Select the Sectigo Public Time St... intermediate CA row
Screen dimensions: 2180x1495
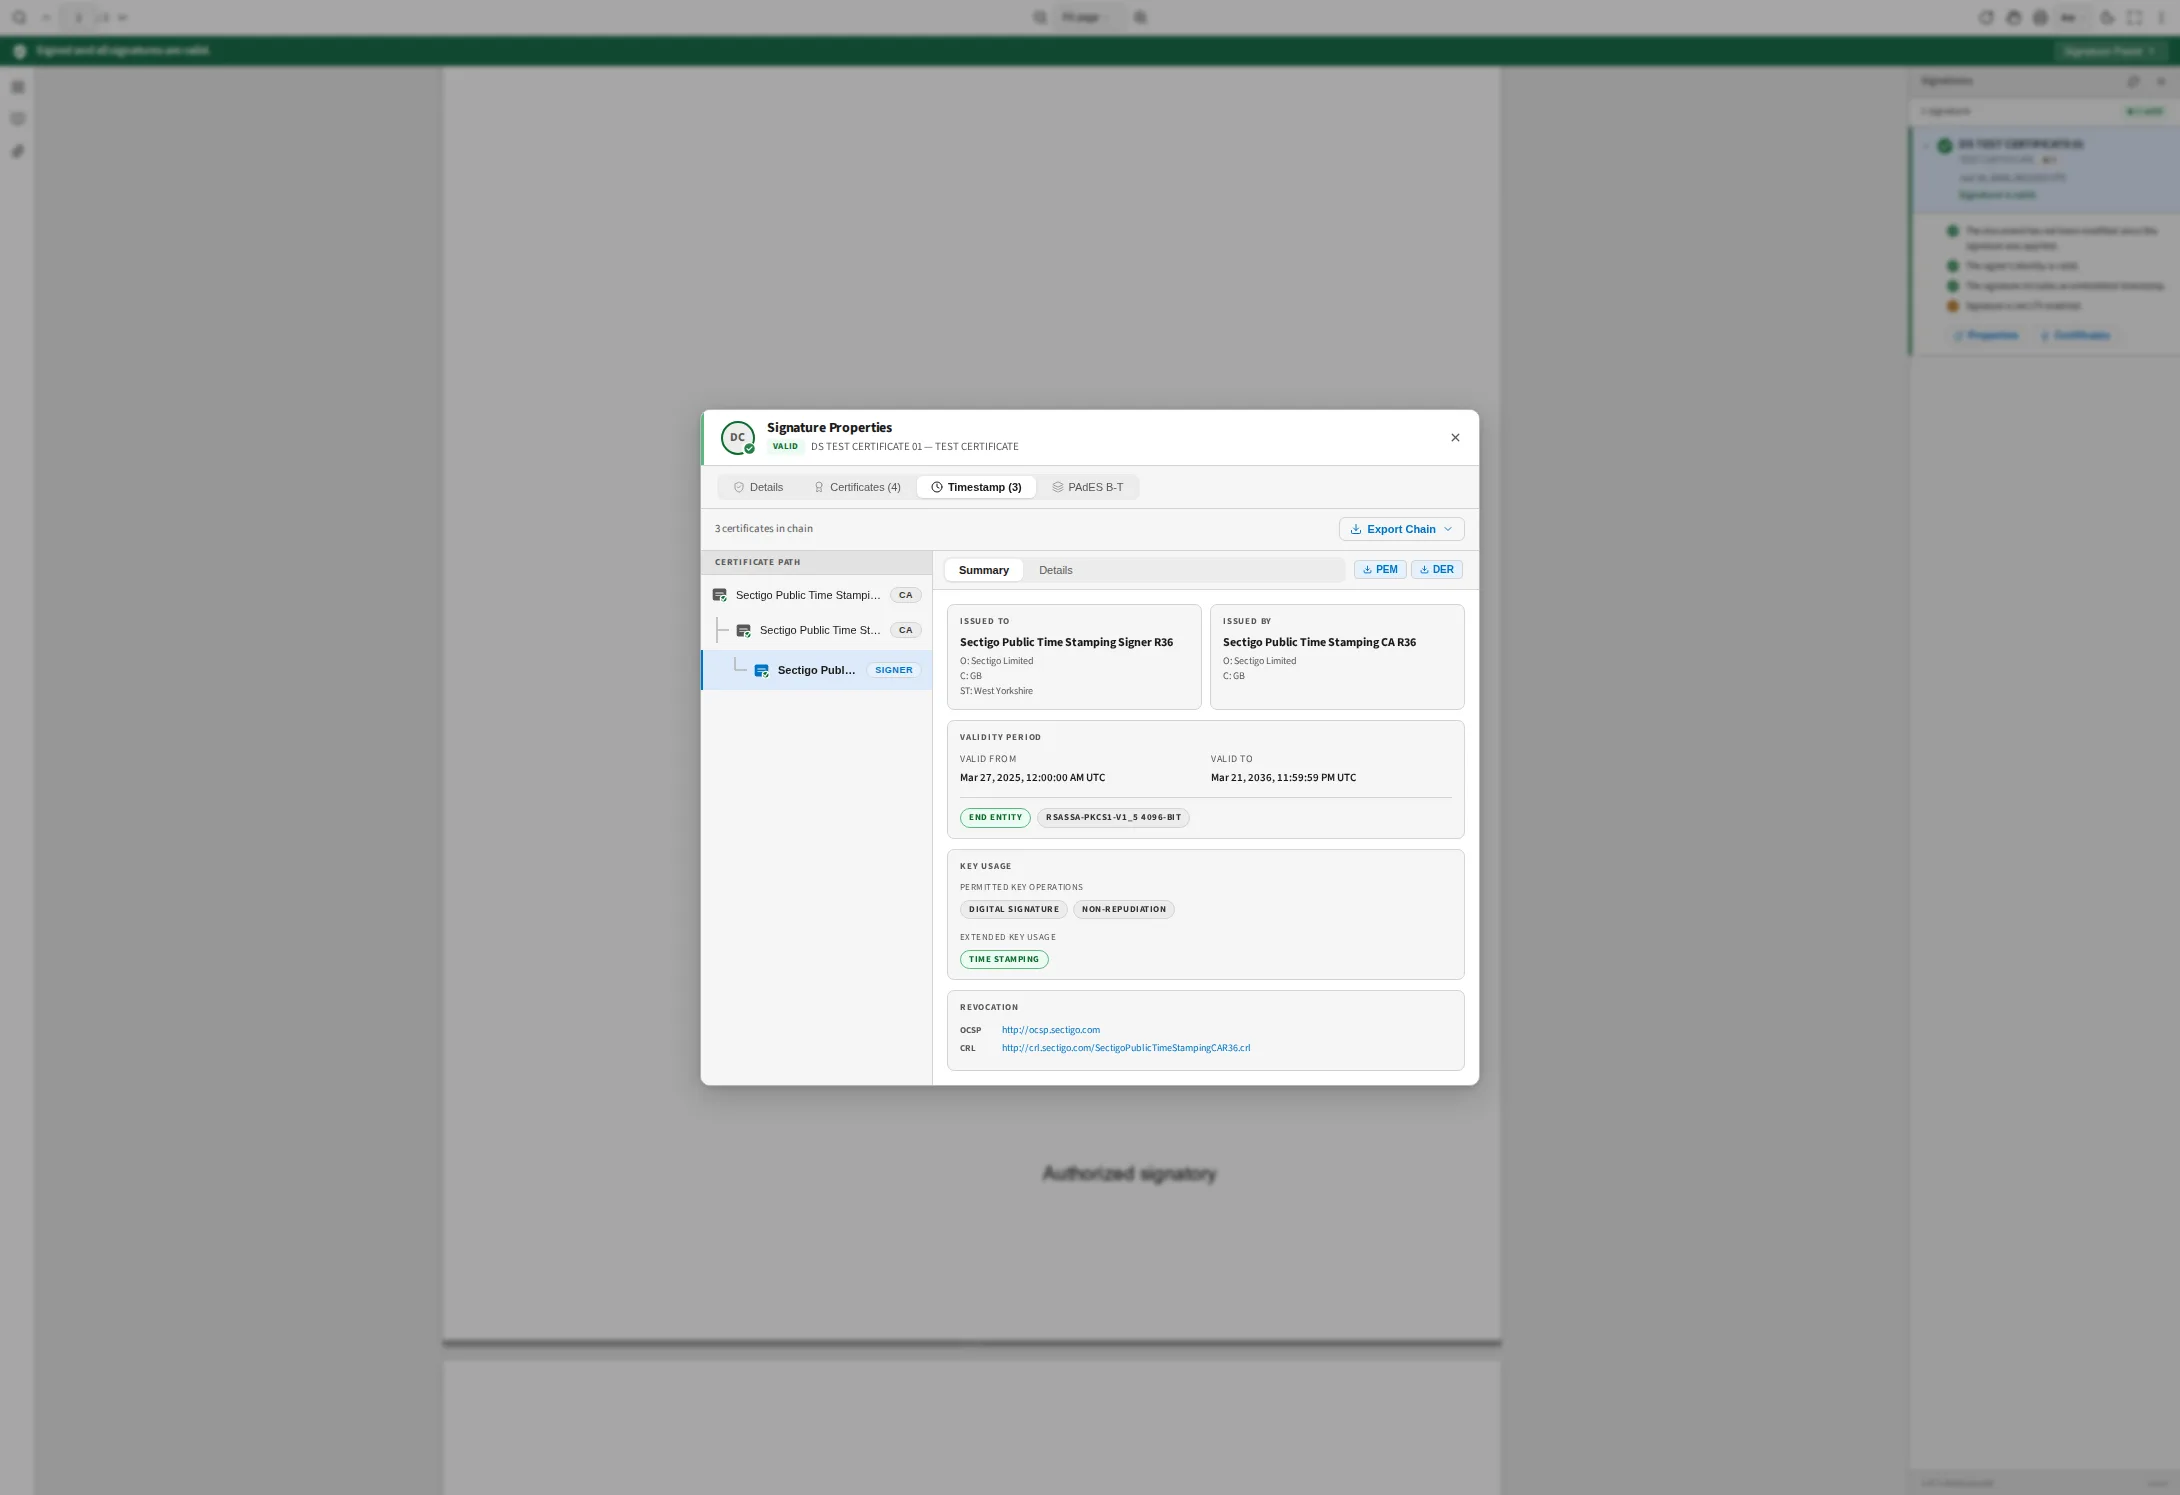coord(817,630)
